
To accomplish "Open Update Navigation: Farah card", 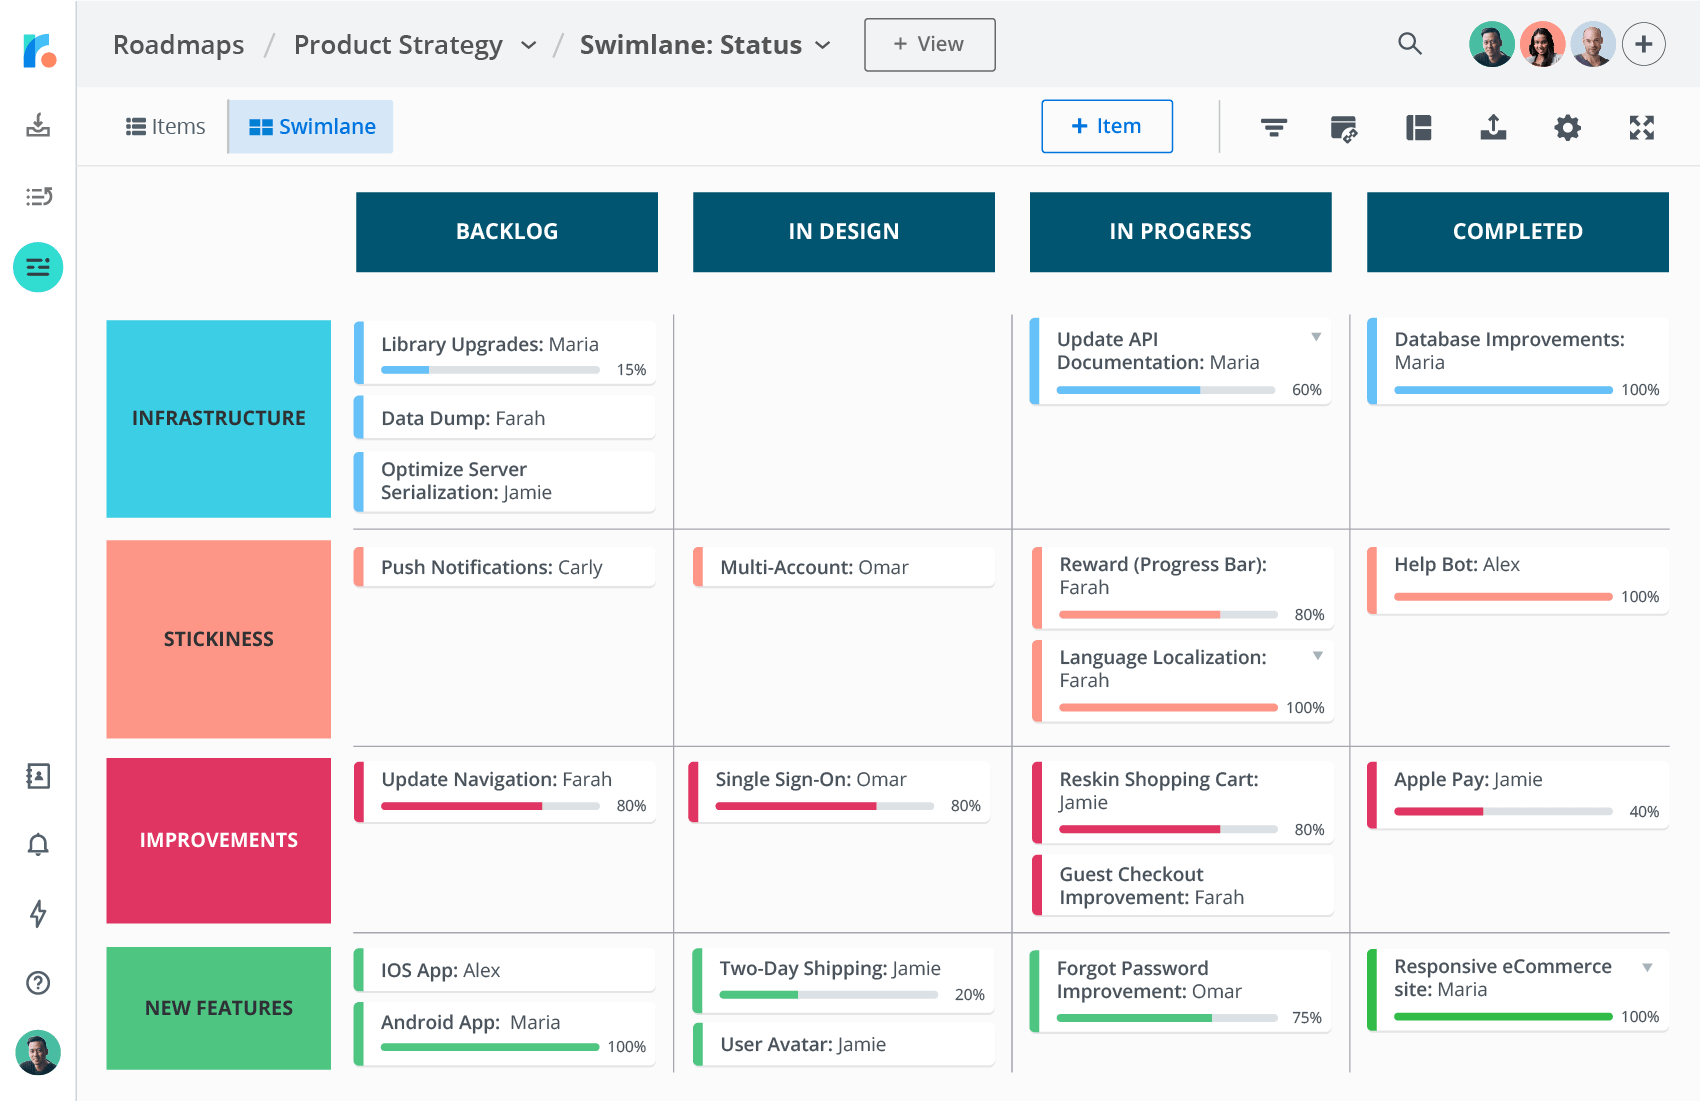I will 505,791.
